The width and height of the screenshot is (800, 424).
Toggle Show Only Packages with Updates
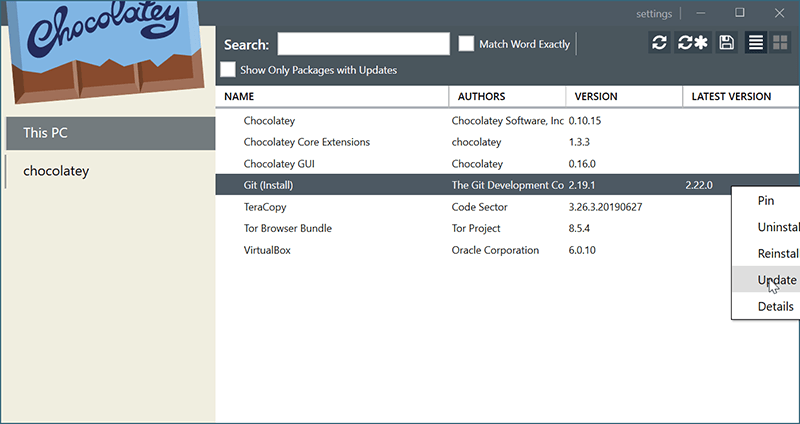click(228, 69)
